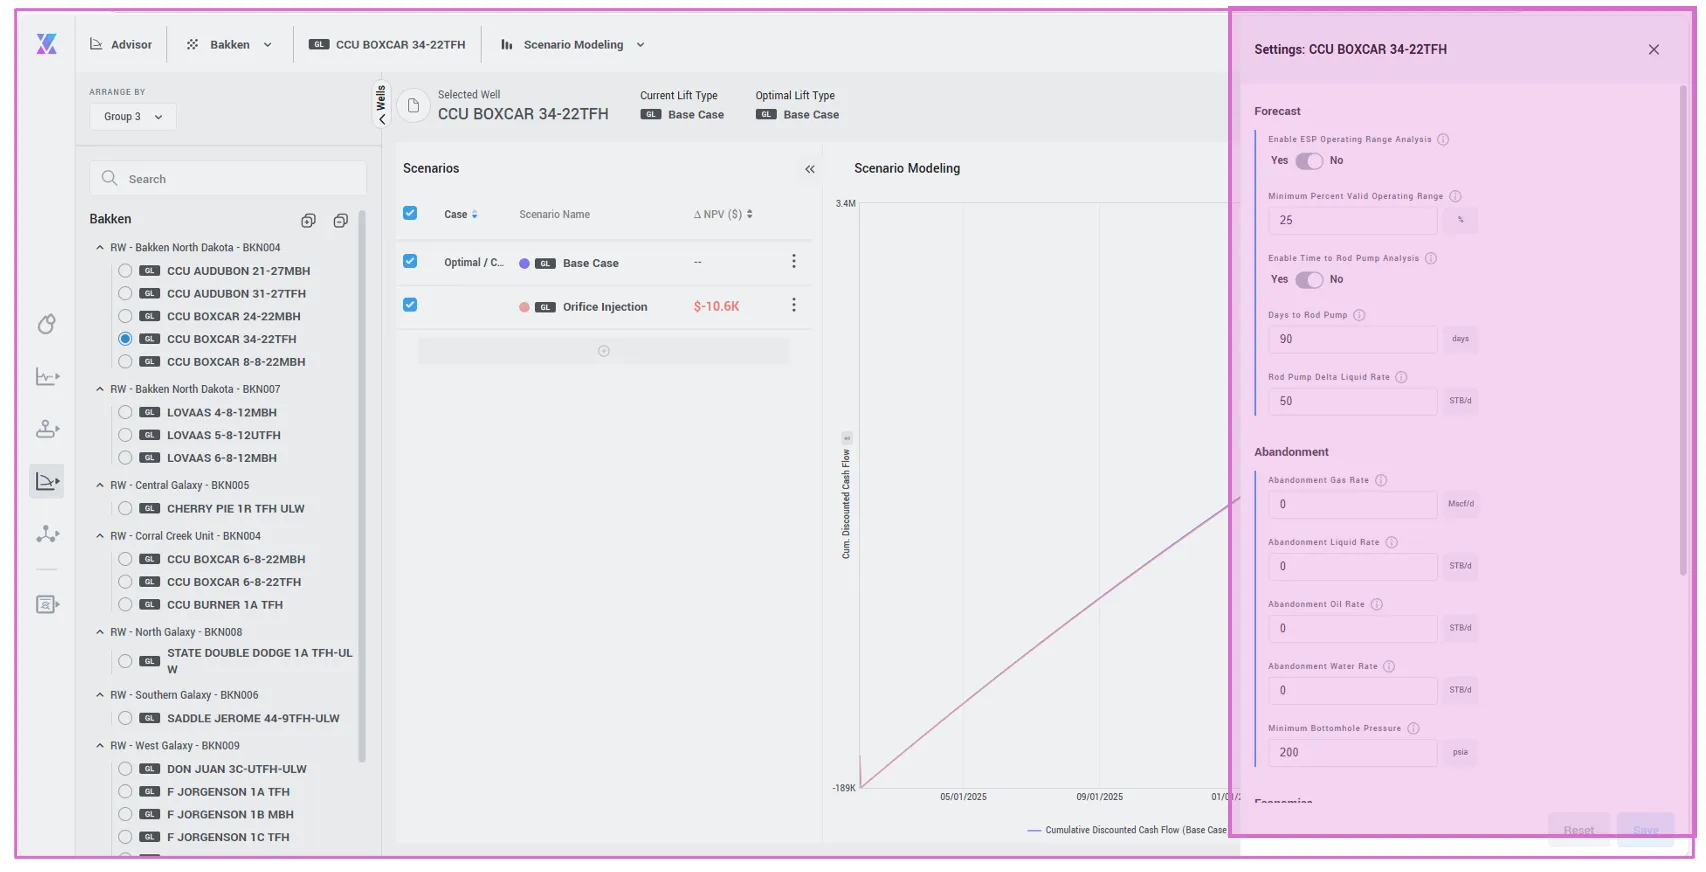Select CHERRY PIE 1R TFH ULW radio
This screenshot has height=872, width=1706.
[x=125, y=509]
